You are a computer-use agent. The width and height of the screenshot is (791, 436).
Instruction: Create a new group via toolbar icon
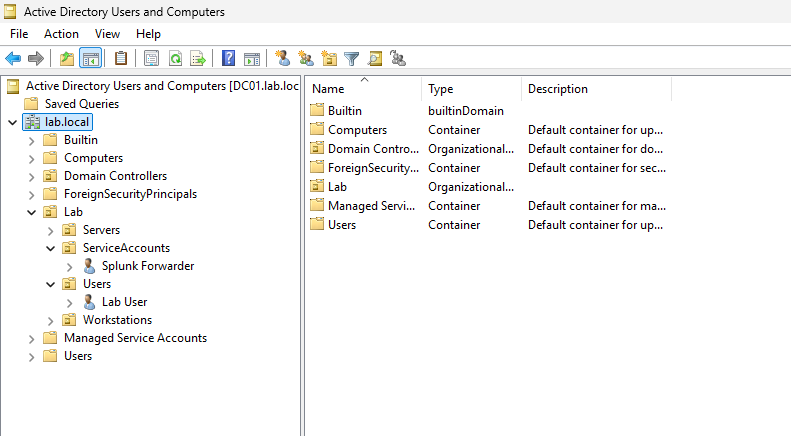[306, 59]
